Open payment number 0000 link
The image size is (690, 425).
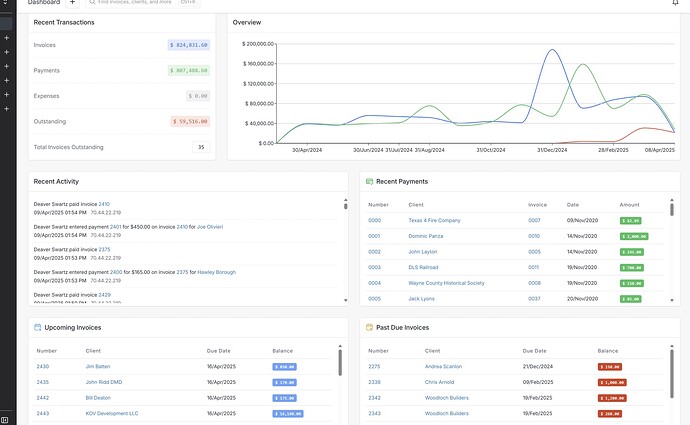374,220
